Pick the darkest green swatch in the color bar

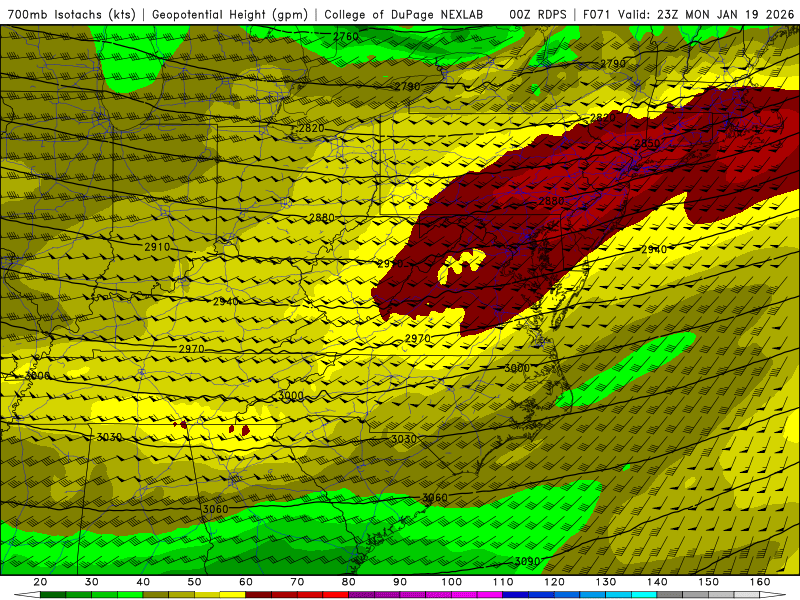pyautogui.click(x=53, y=594)
